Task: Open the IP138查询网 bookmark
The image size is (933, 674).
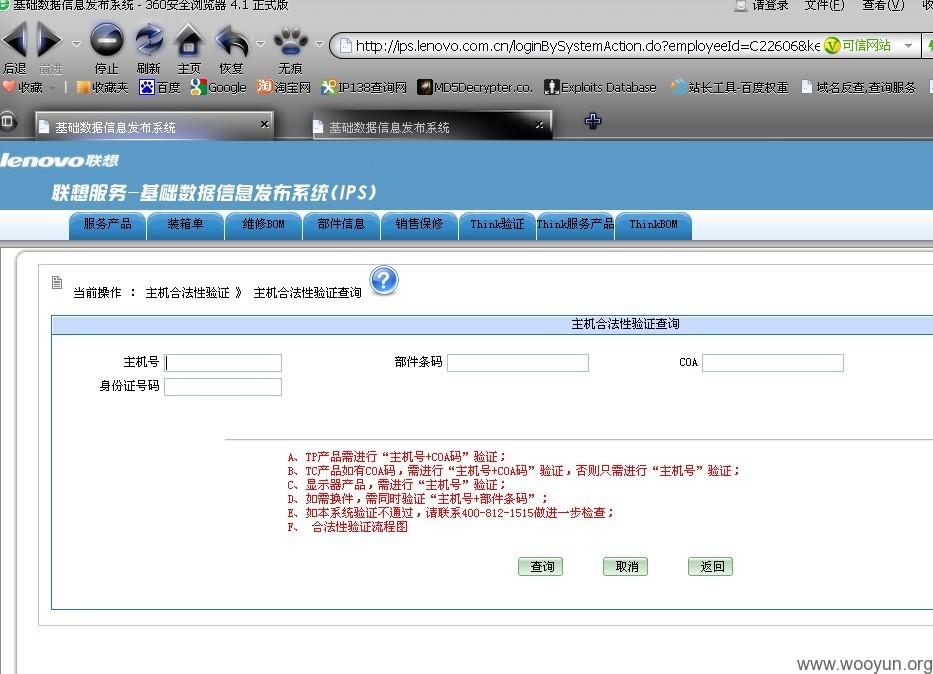Action: pyautogui.click(x=364, y=87)
